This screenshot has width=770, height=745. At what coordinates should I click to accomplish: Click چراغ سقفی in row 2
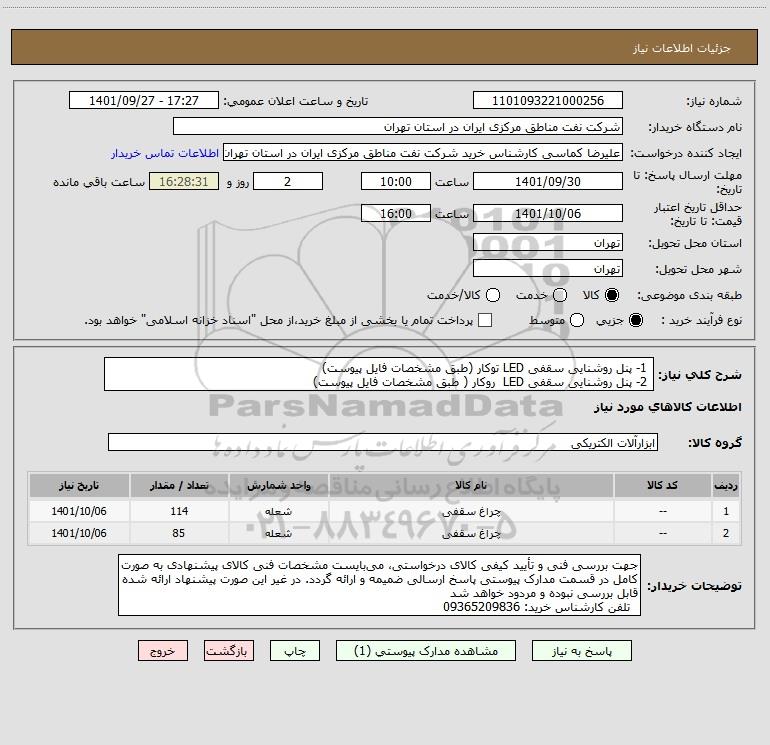471,533
